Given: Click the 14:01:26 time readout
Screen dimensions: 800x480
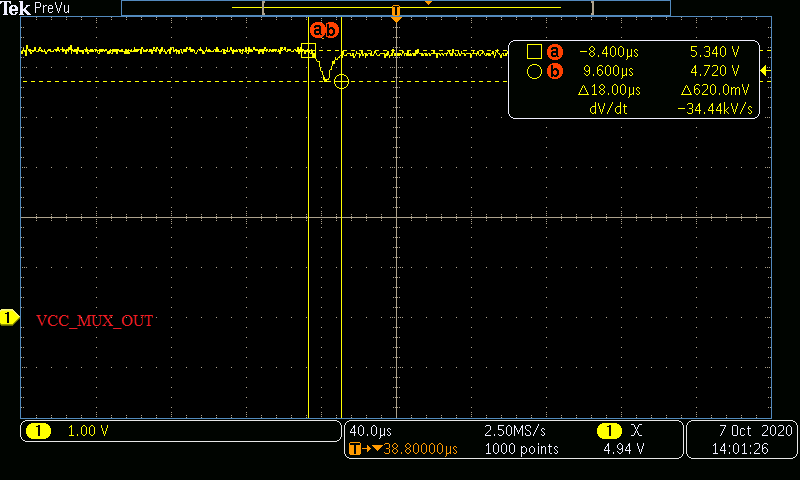Looking at the screenshot, I should point(740,449).
